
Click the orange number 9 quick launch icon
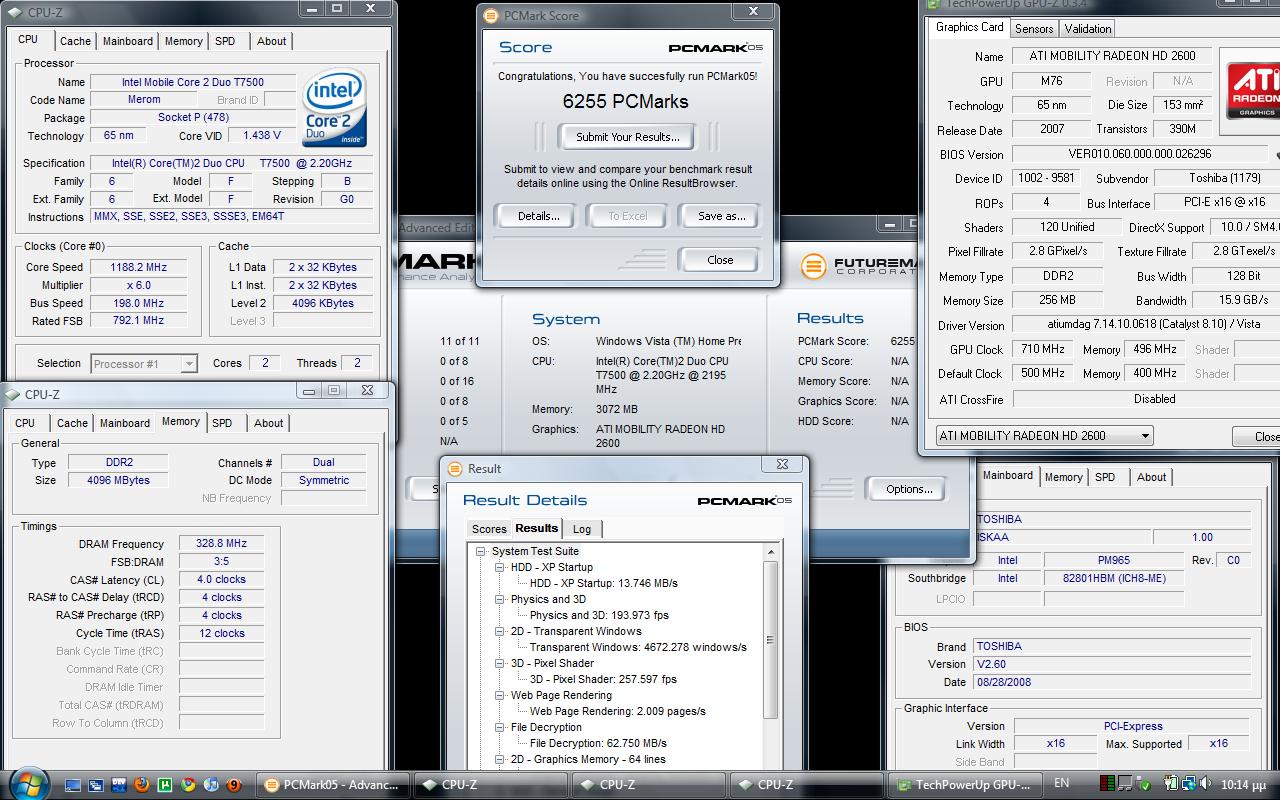(234, 785)
